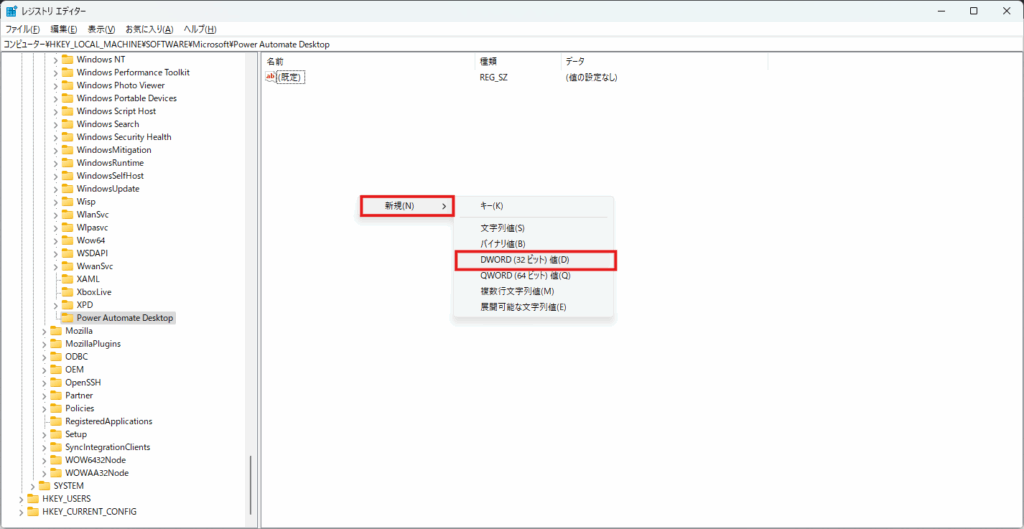Viewport: 1024px width, 529px height.
Task: Click the WSDAPI folder icon
Action: coord(67,253)
